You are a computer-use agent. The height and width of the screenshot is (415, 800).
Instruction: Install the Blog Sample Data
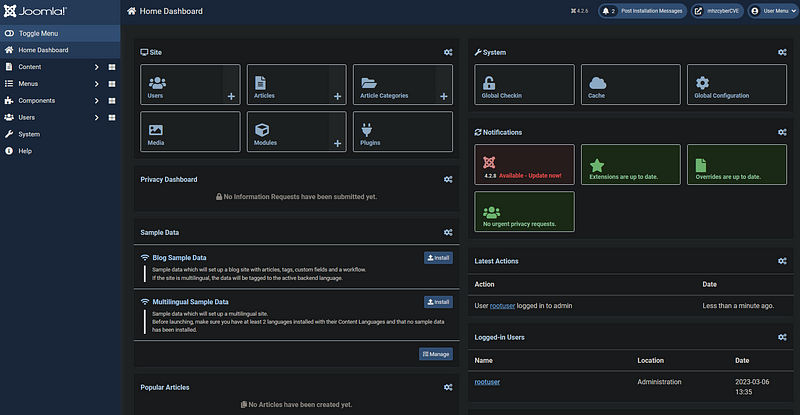pos(438,258)
